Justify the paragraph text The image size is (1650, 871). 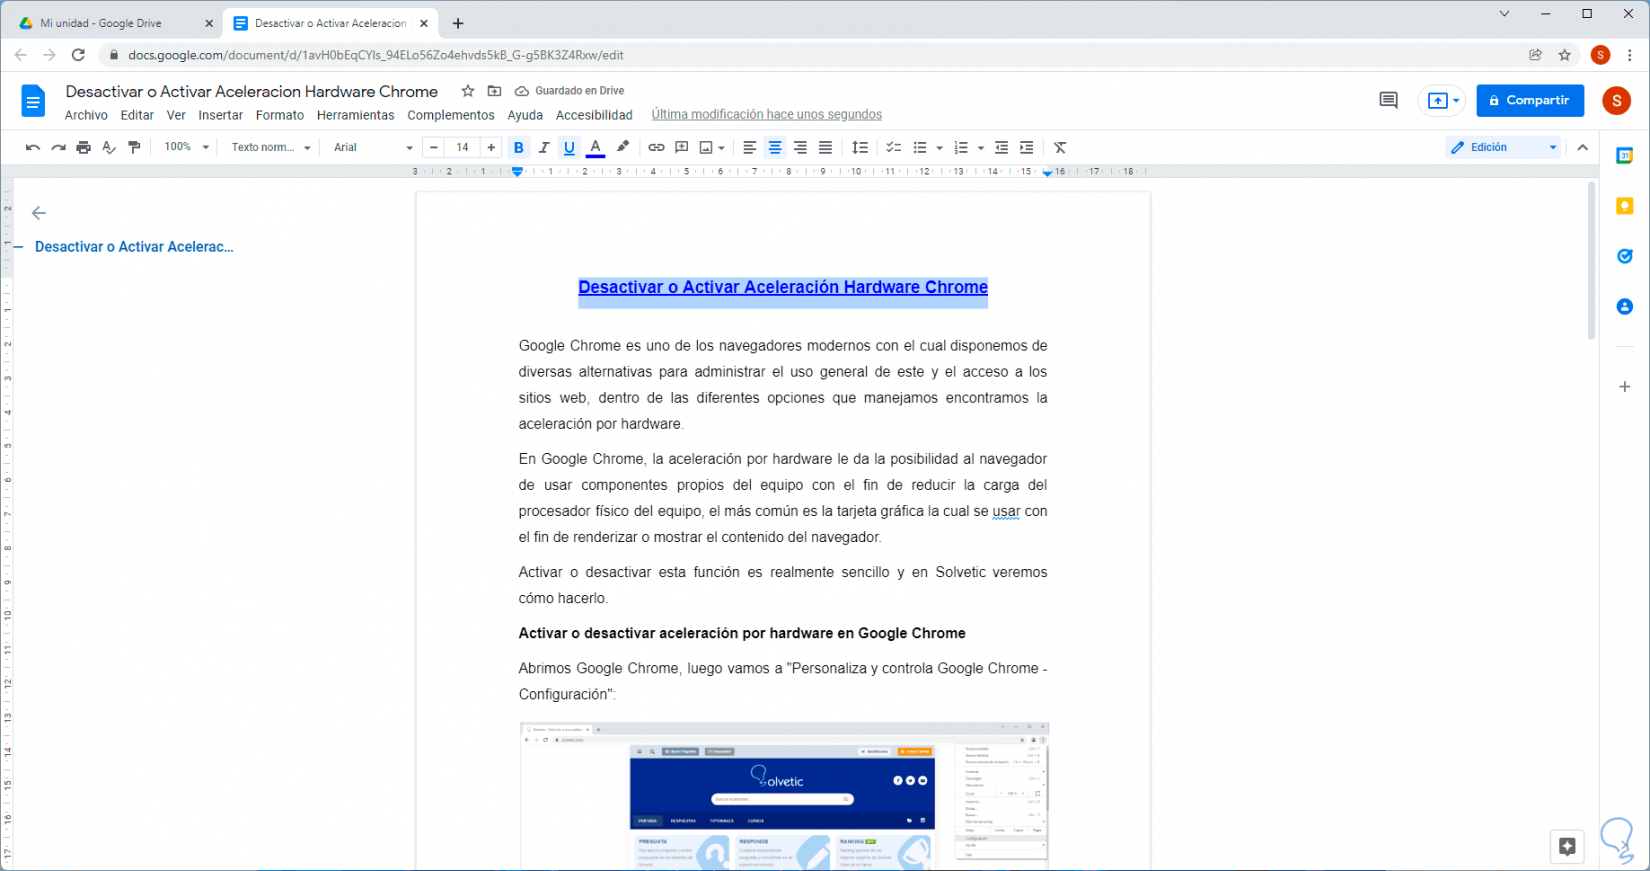pyautogui.click(x=825, y=147)
